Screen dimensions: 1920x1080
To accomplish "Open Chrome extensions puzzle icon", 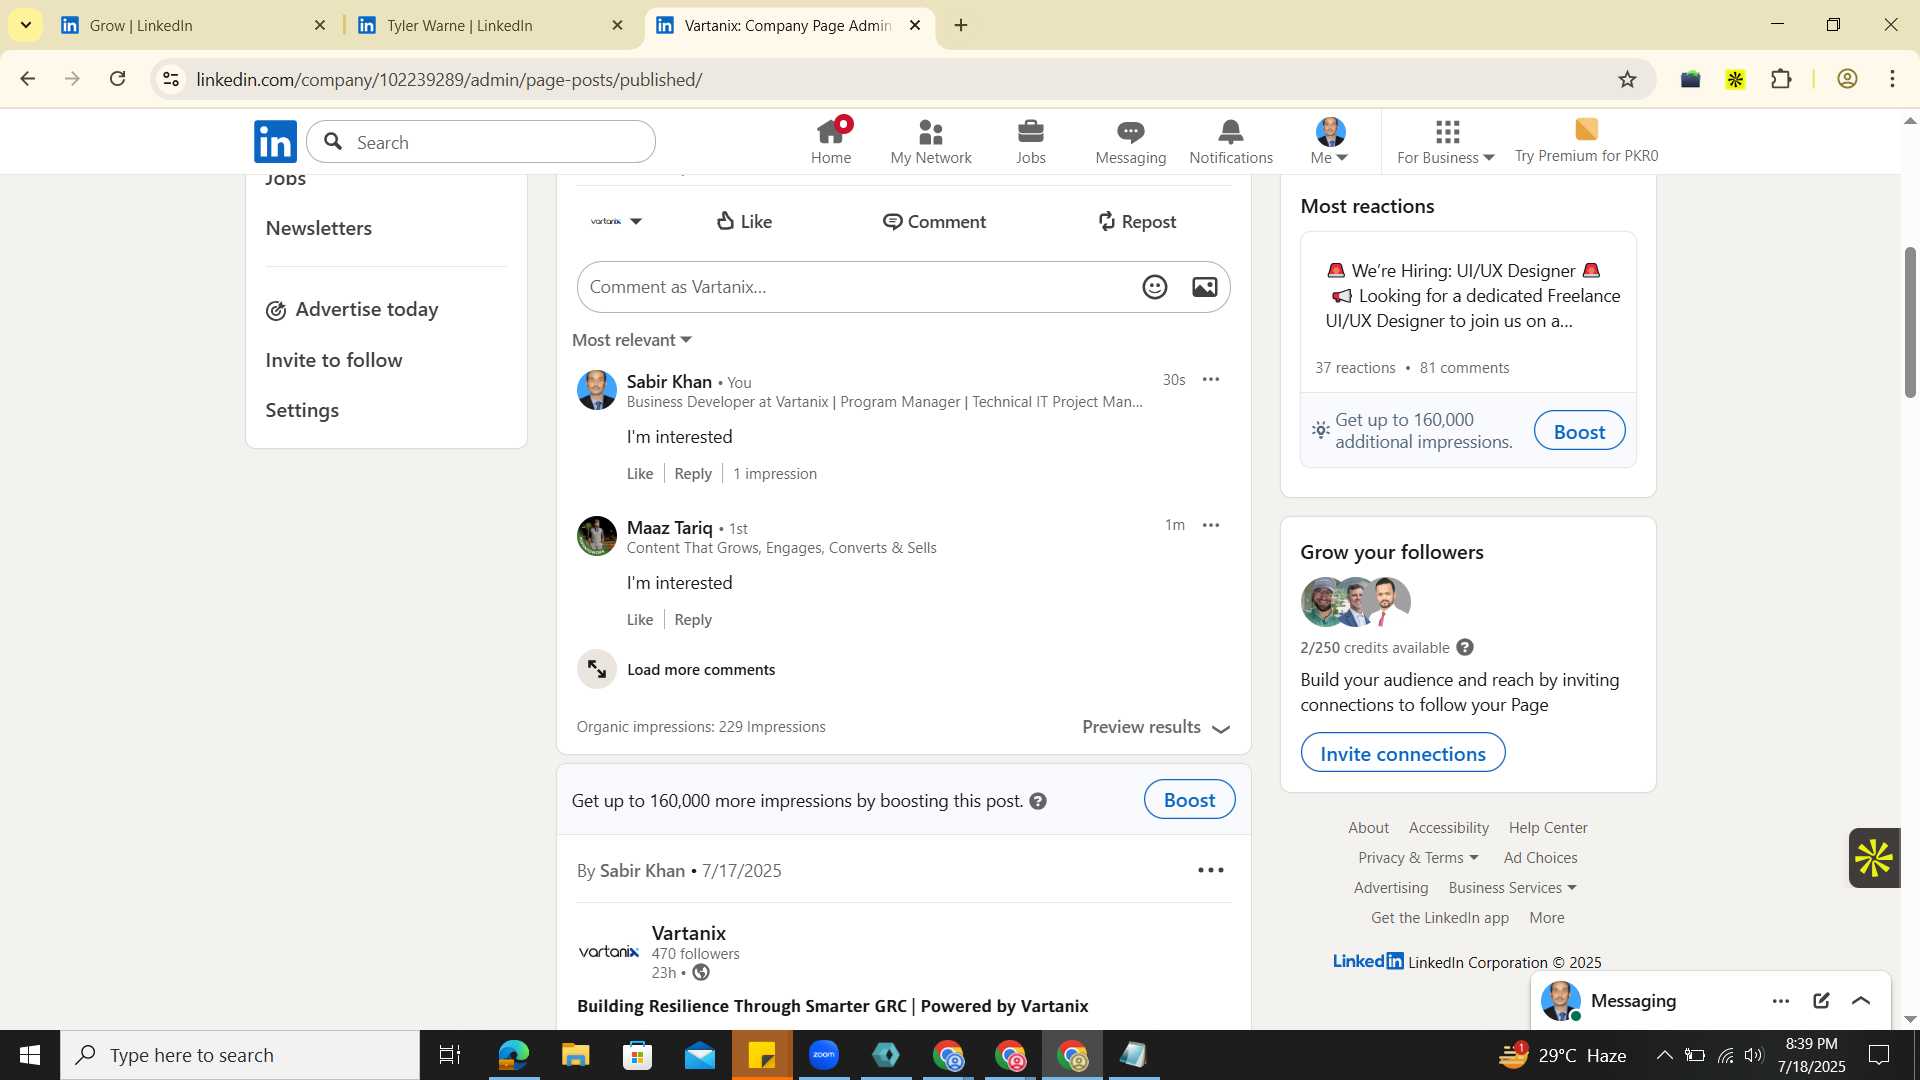I will (1781, 79).
